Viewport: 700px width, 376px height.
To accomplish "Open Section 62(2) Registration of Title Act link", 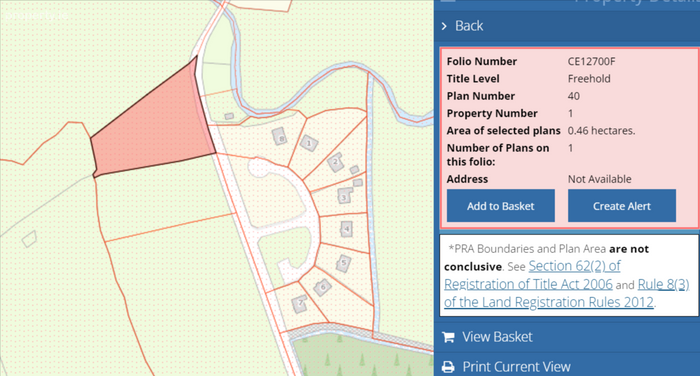I will point(532,275).
